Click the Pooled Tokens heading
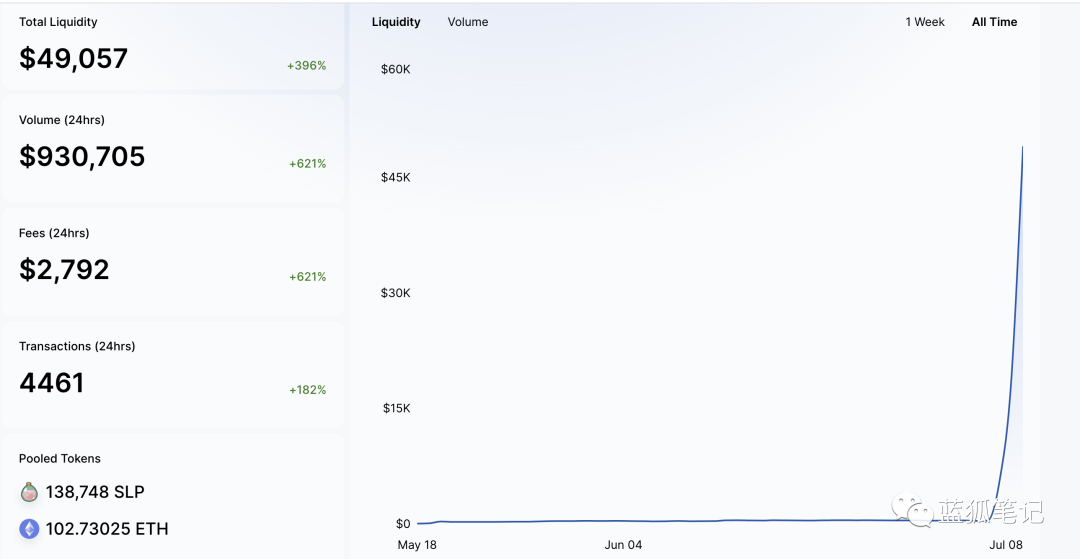 (x=60, y=459)
